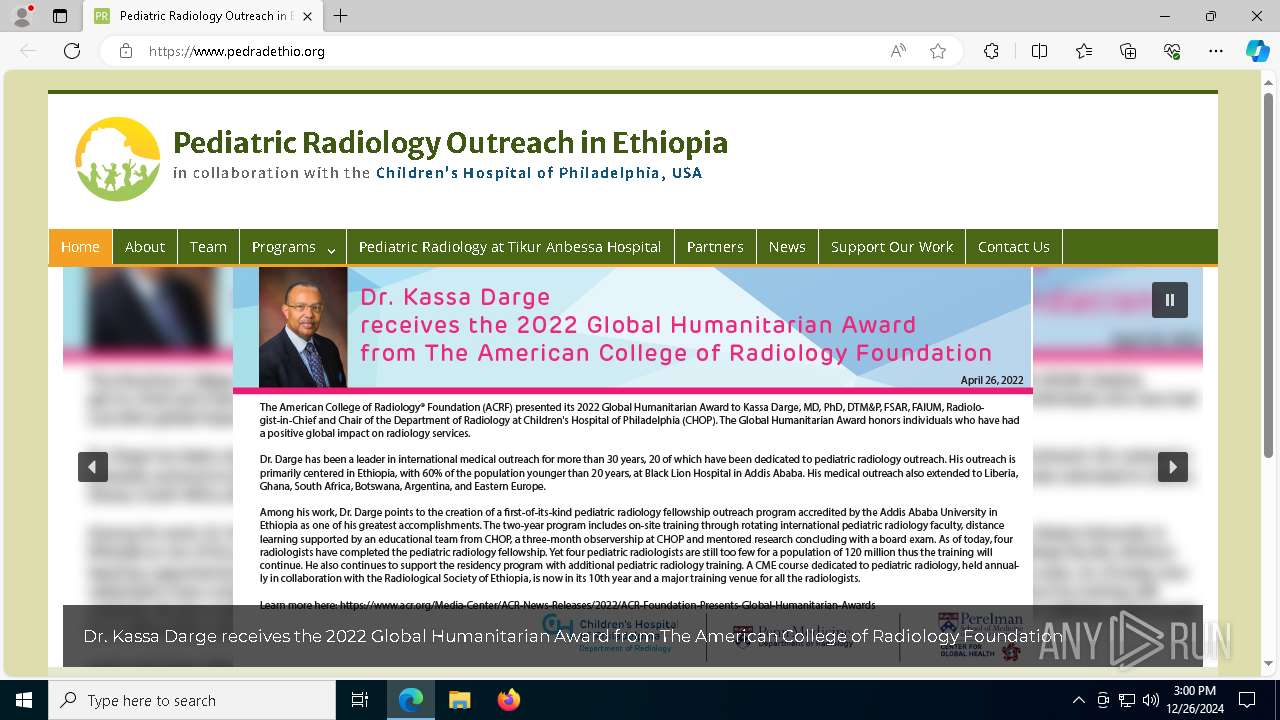Click the slide caption about Global Humanitarian Award
Image resolution: width=1280 pixels, height=720 pixels.
573,636
